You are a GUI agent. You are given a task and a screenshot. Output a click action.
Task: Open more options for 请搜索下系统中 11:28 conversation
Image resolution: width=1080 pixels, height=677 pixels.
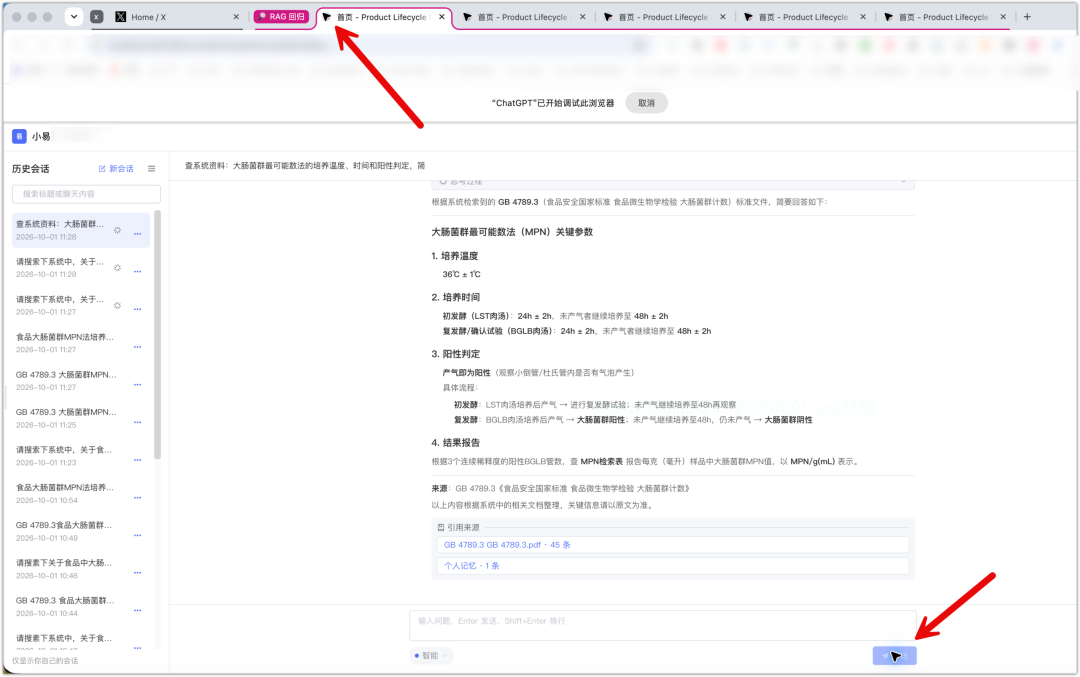(137, 271)
